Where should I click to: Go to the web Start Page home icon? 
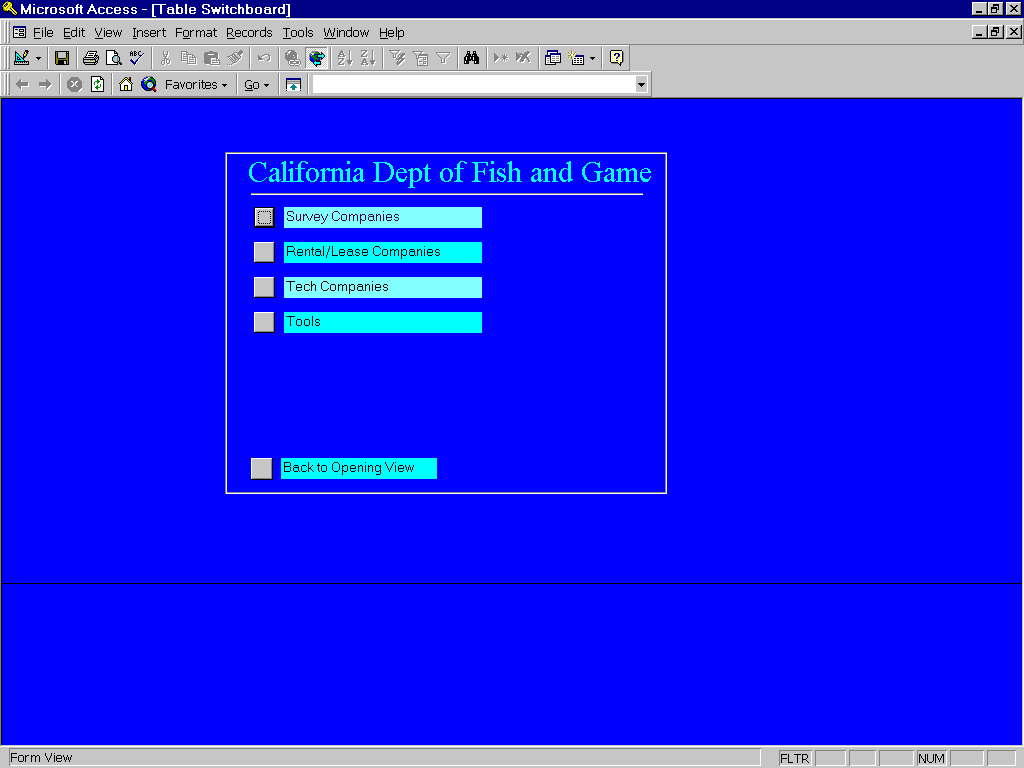126,85
